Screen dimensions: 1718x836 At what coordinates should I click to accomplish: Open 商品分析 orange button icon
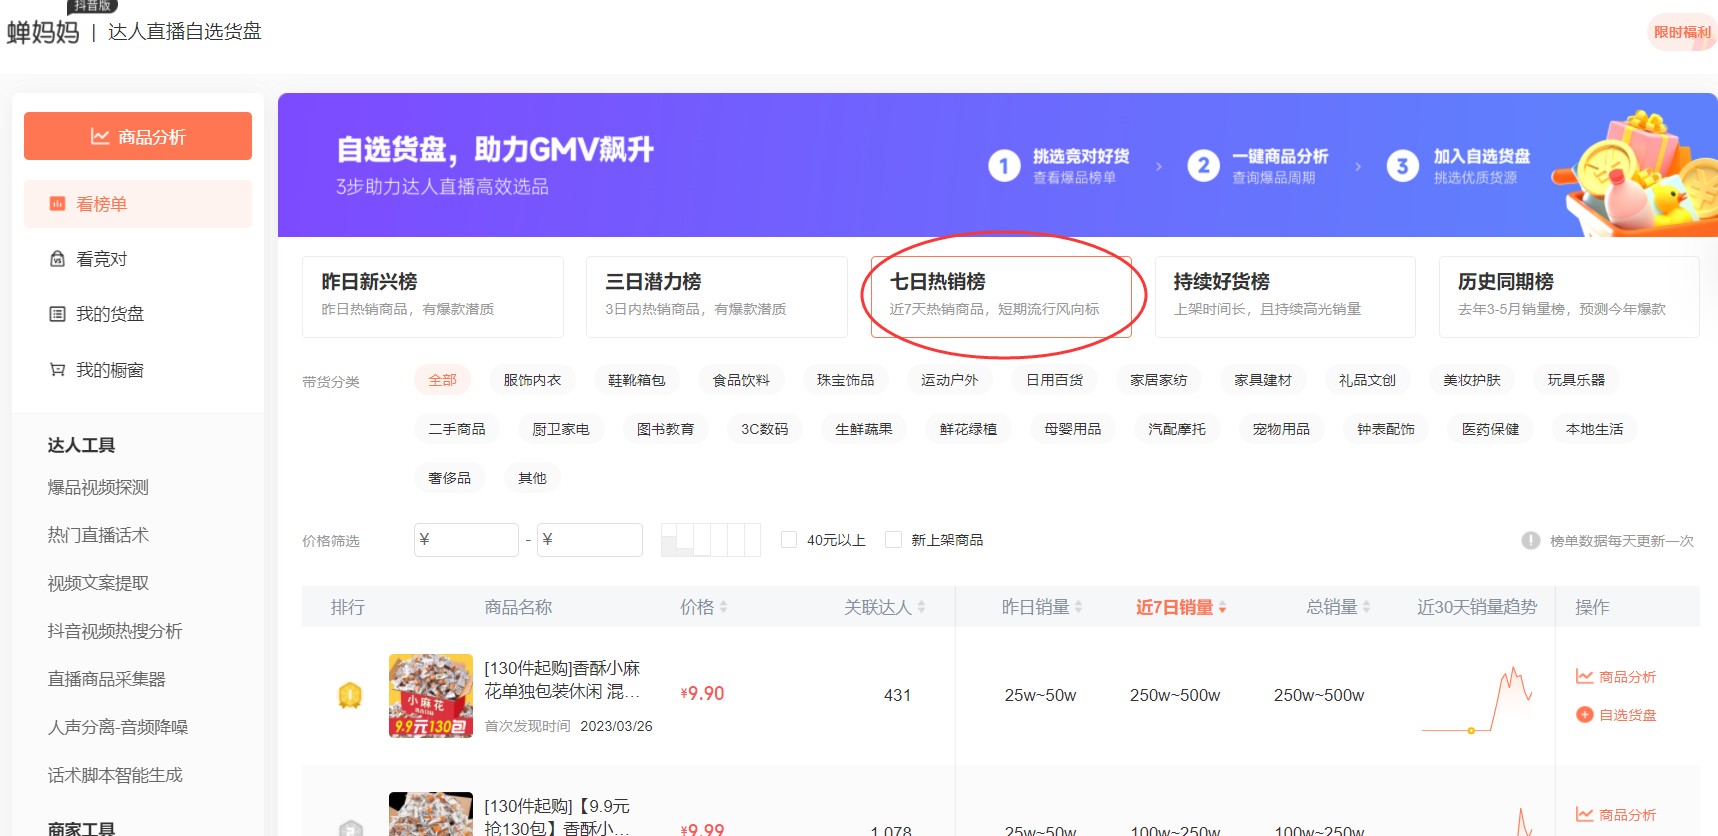[100, 136]
